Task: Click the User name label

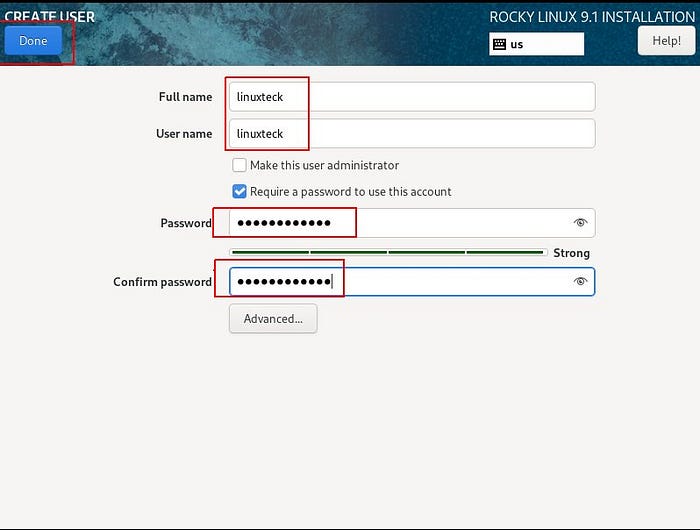Action: (184, 134)
